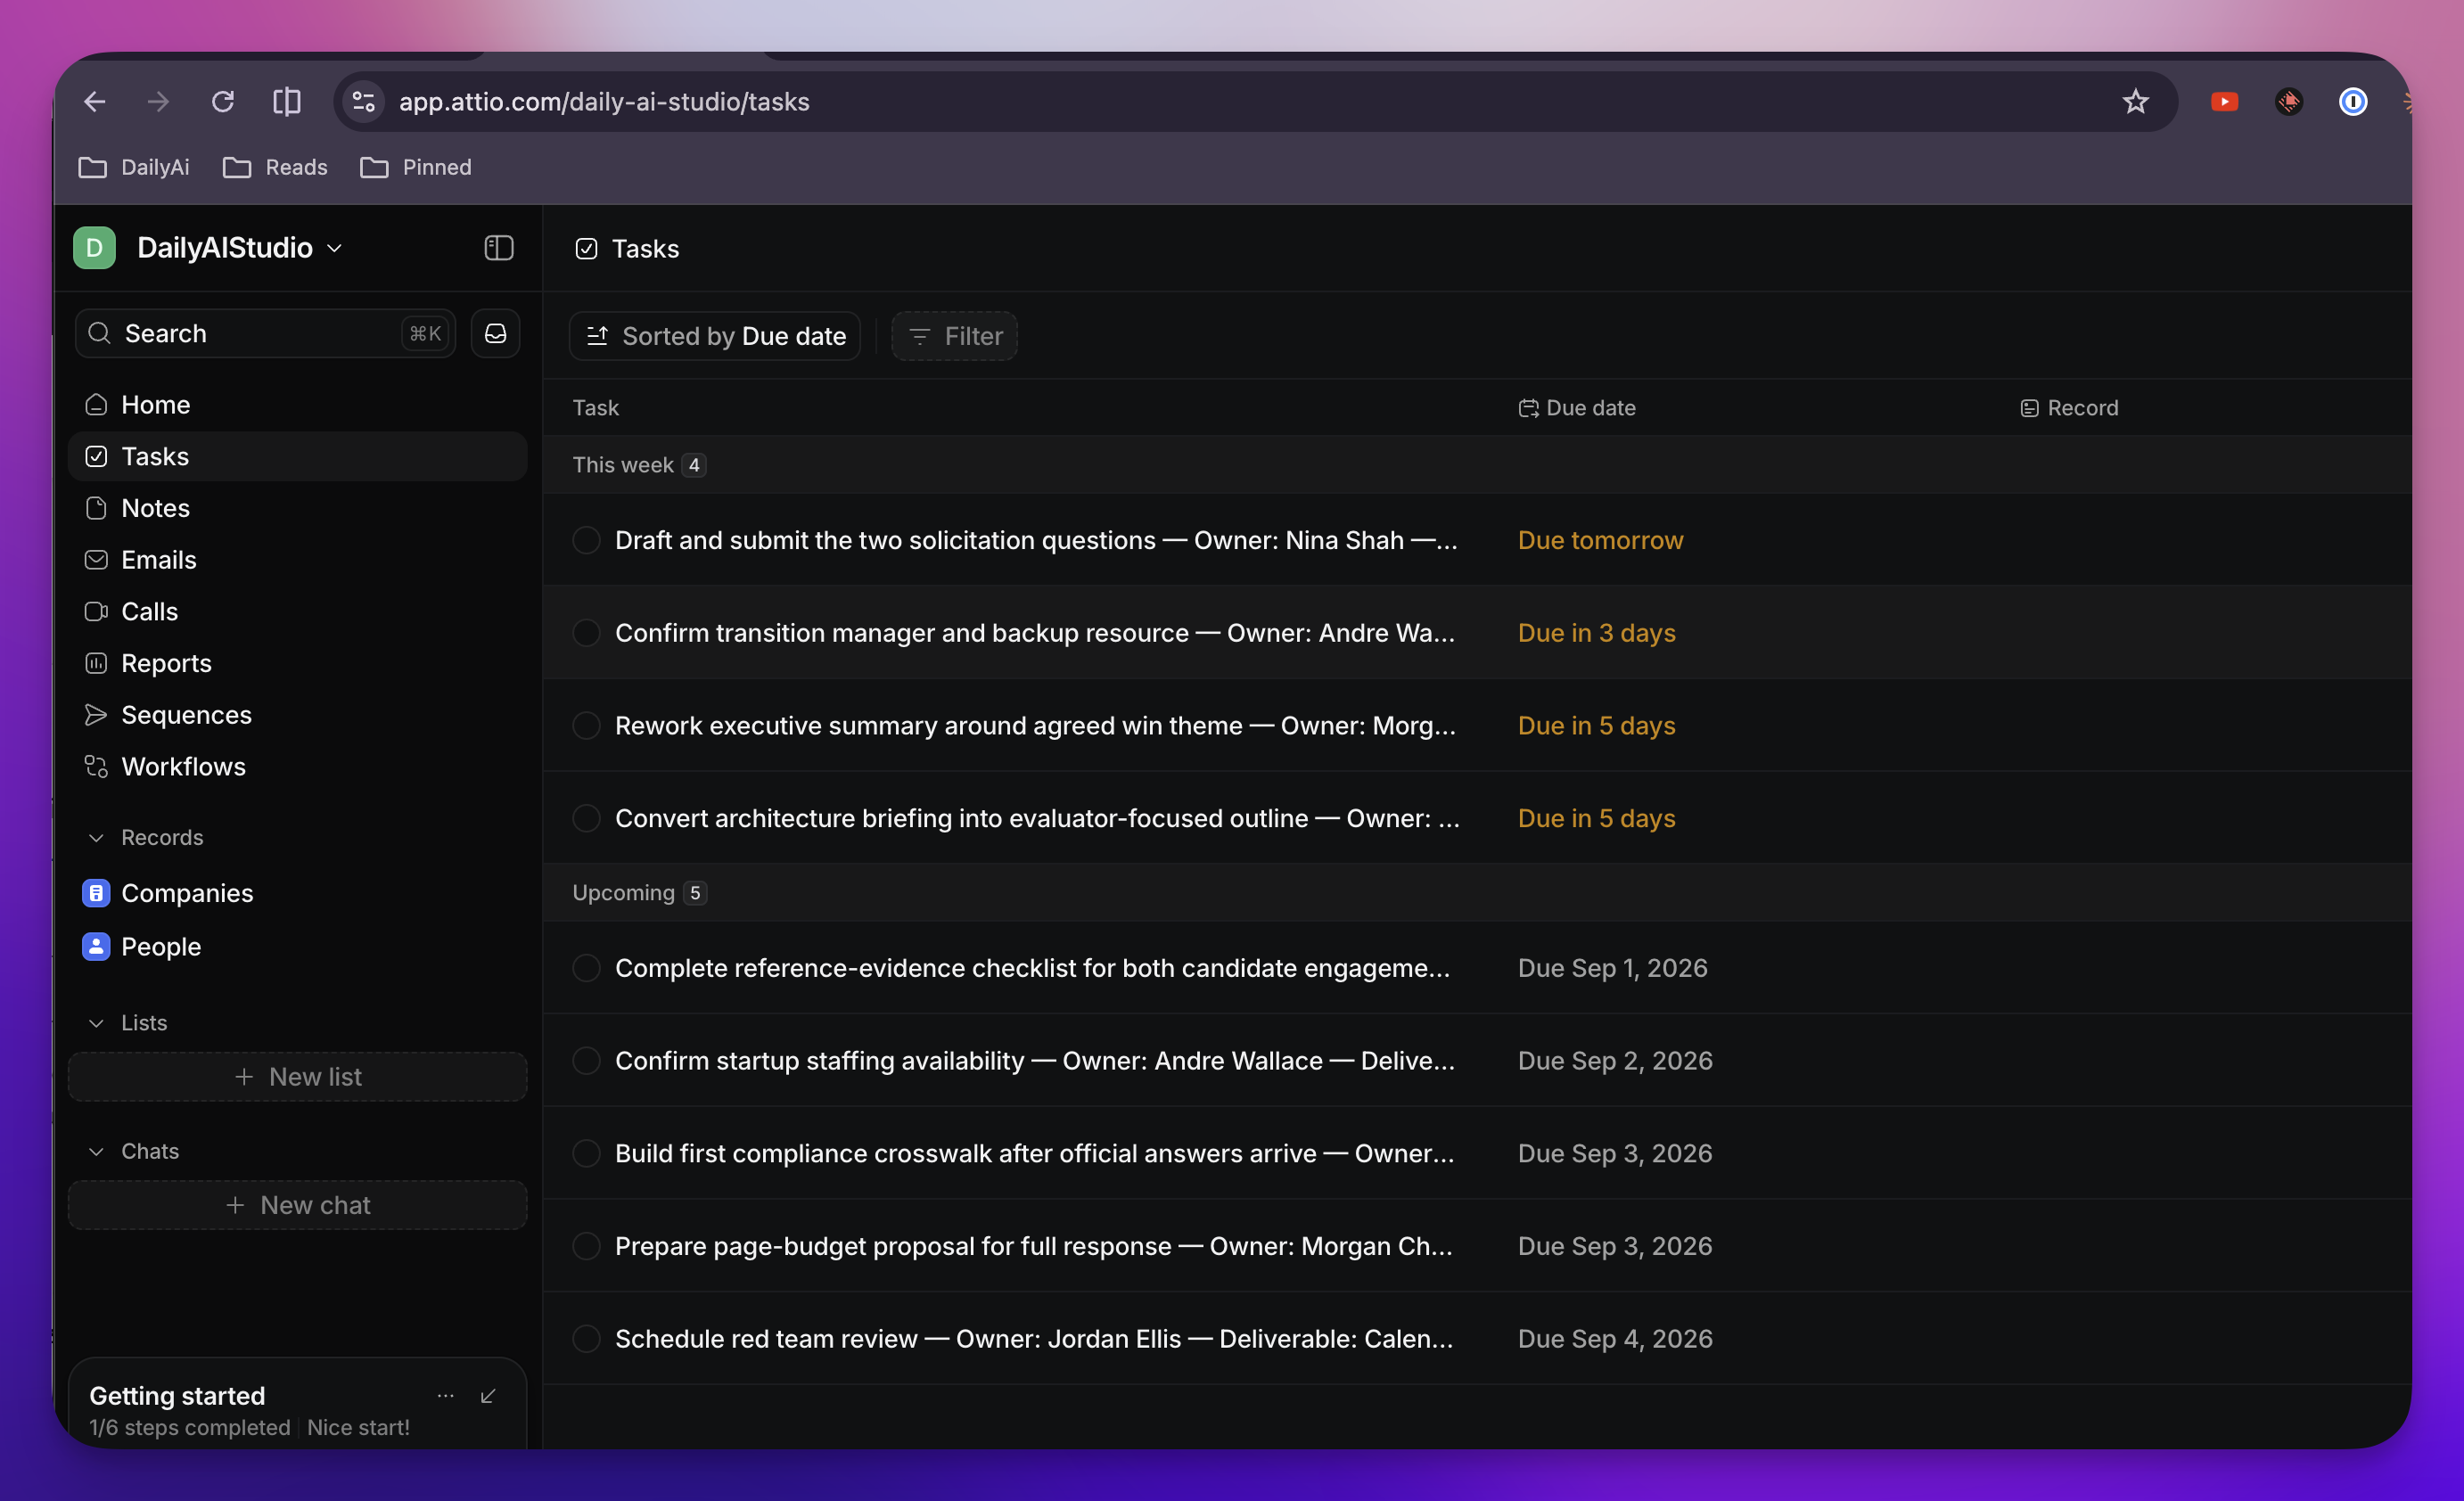This screenshot has width=2464, height=1501.
Task: Click the Due in 3 days date
Action: coord(1596,633)
